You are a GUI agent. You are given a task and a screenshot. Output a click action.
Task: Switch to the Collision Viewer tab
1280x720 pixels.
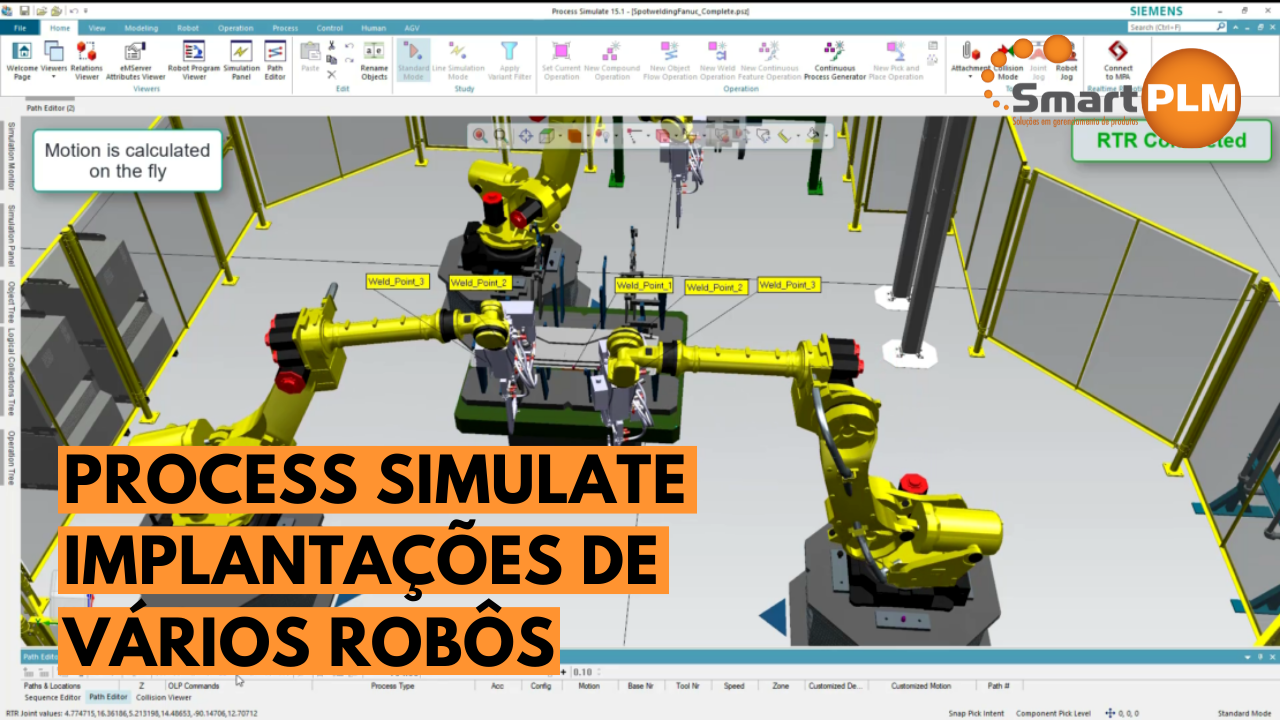tap(165, 697)
